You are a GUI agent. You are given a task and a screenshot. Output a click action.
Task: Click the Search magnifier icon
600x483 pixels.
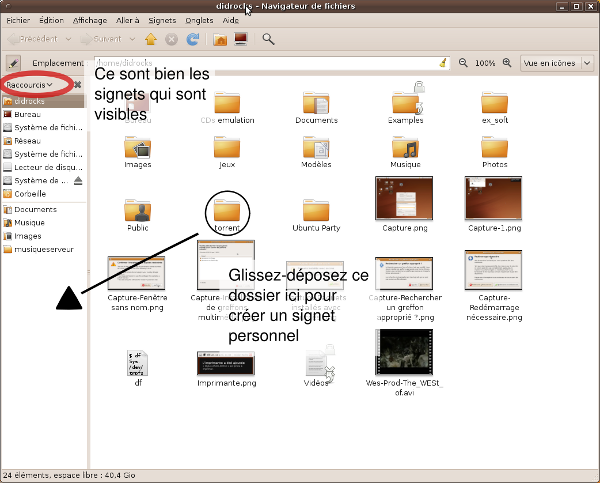tap(268, 39)
